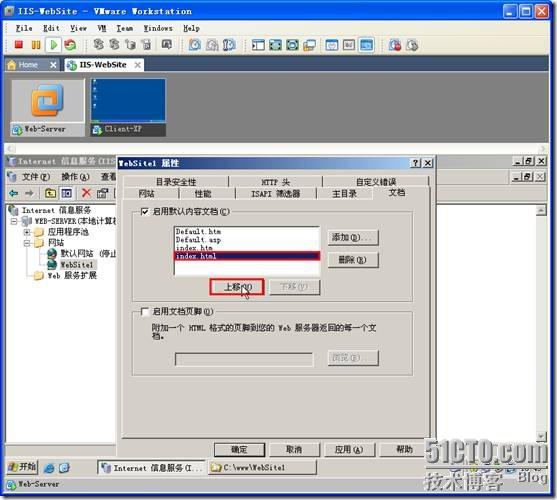Click the Revert to Snapshot icon
The image size is (557, 500).
[x=212, y=45]
